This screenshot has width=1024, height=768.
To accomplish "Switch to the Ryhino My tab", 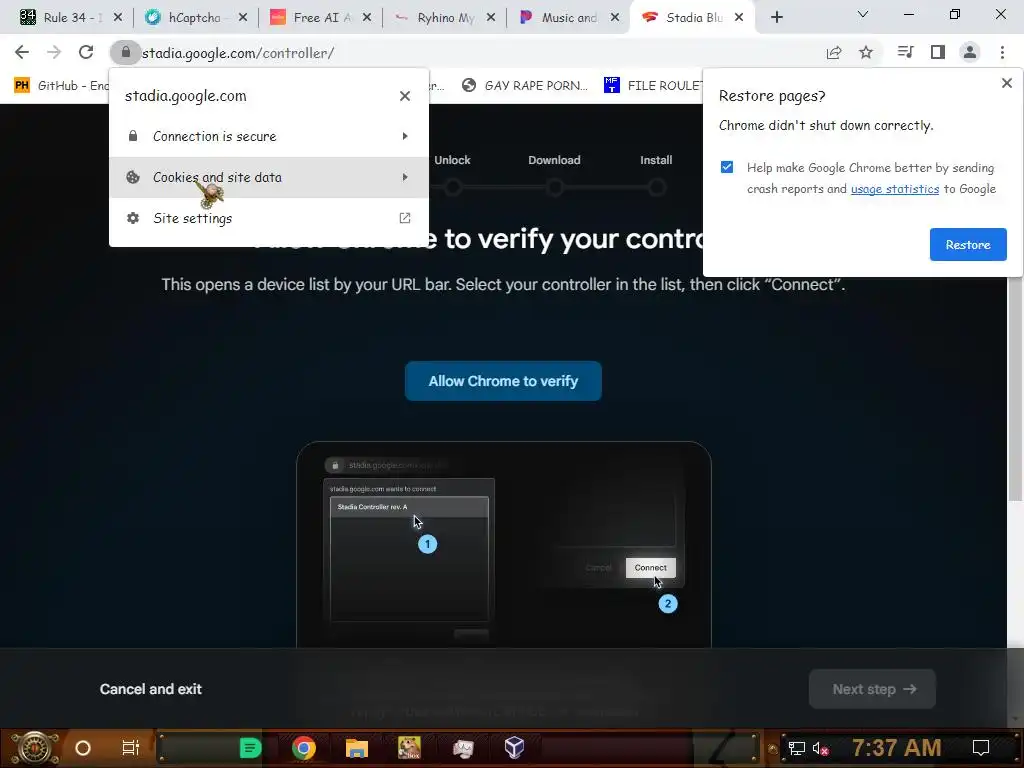I will coord(444,18).
